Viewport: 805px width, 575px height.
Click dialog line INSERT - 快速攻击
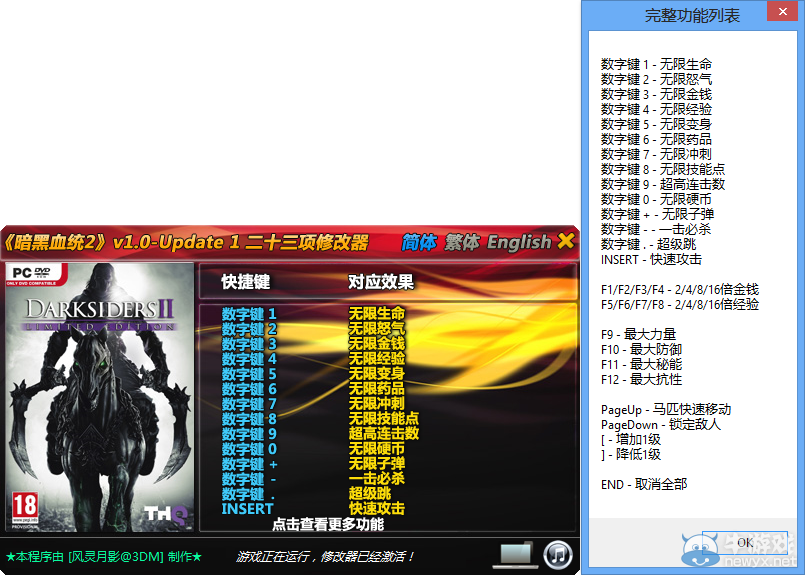(651, 260)
